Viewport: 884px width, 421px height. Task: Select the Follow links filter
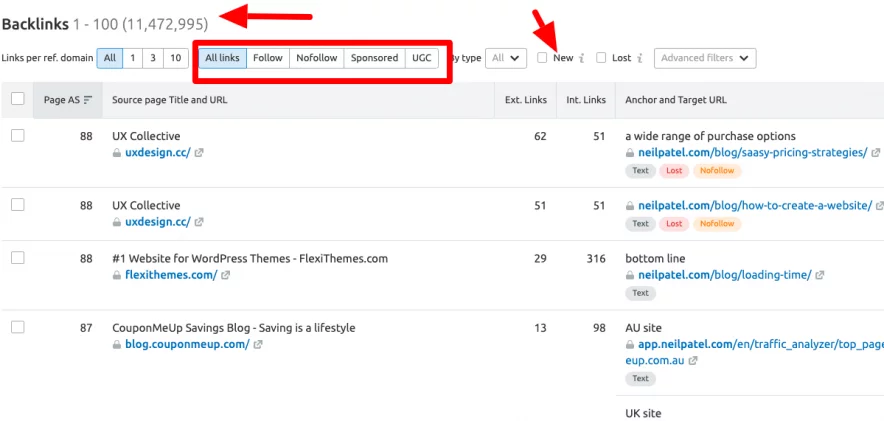click(268, 57)
